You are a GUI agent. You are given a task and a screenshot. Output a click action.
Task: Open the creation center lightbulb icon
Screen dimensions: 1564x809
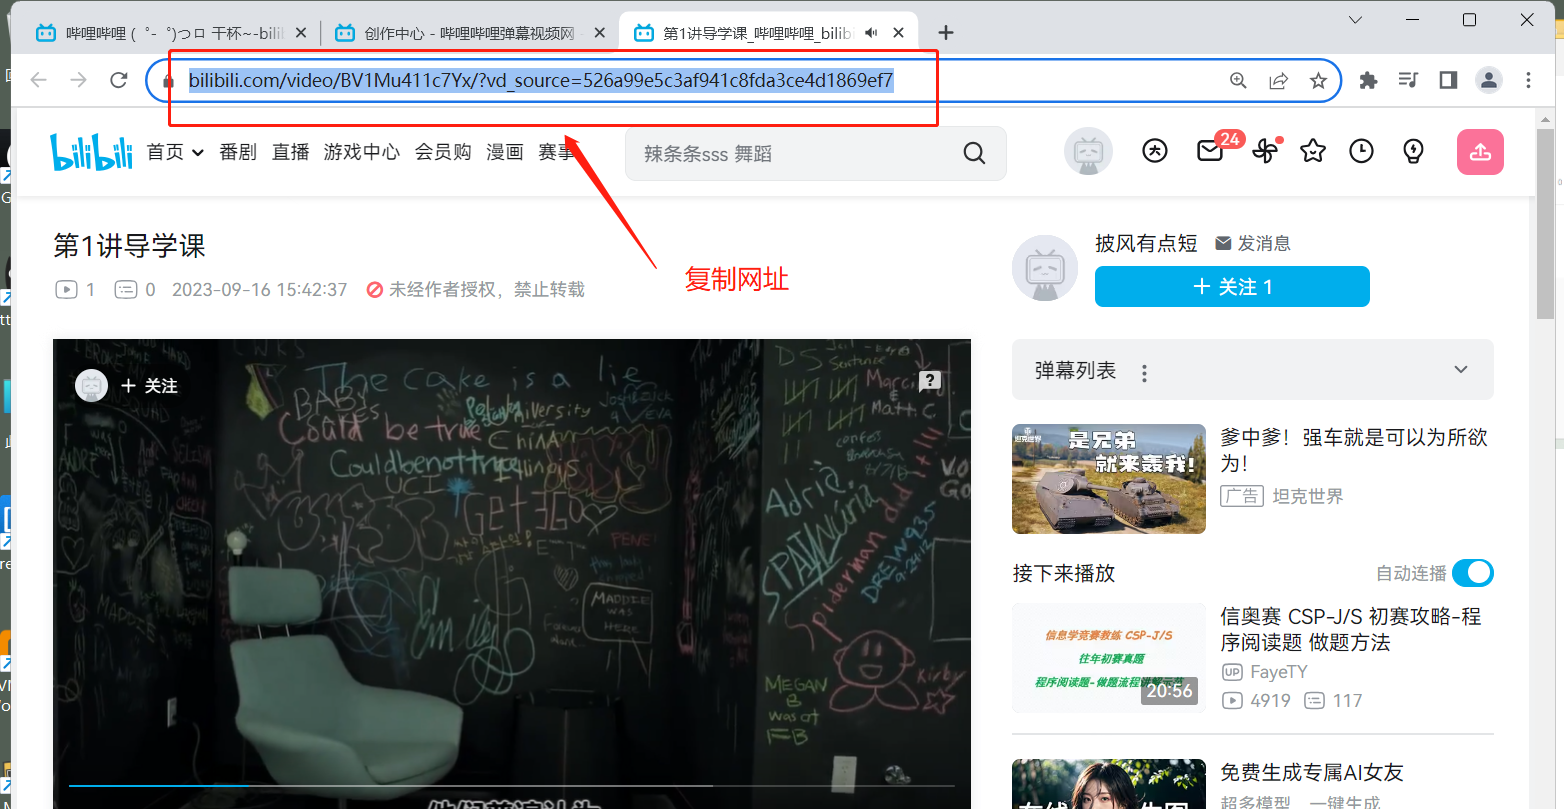tap(1413, 152)
